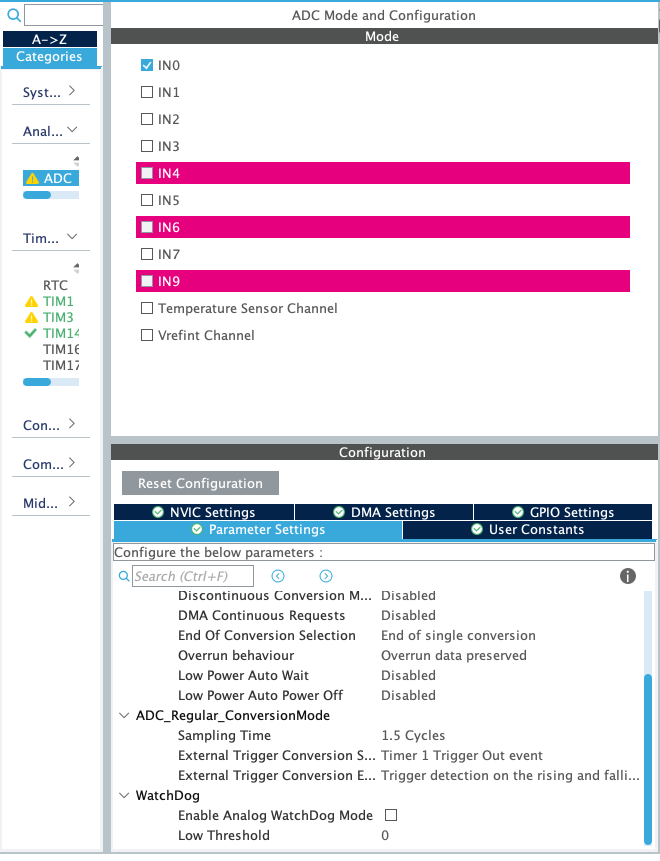Open the User Constants tab

tap(527, 530)
